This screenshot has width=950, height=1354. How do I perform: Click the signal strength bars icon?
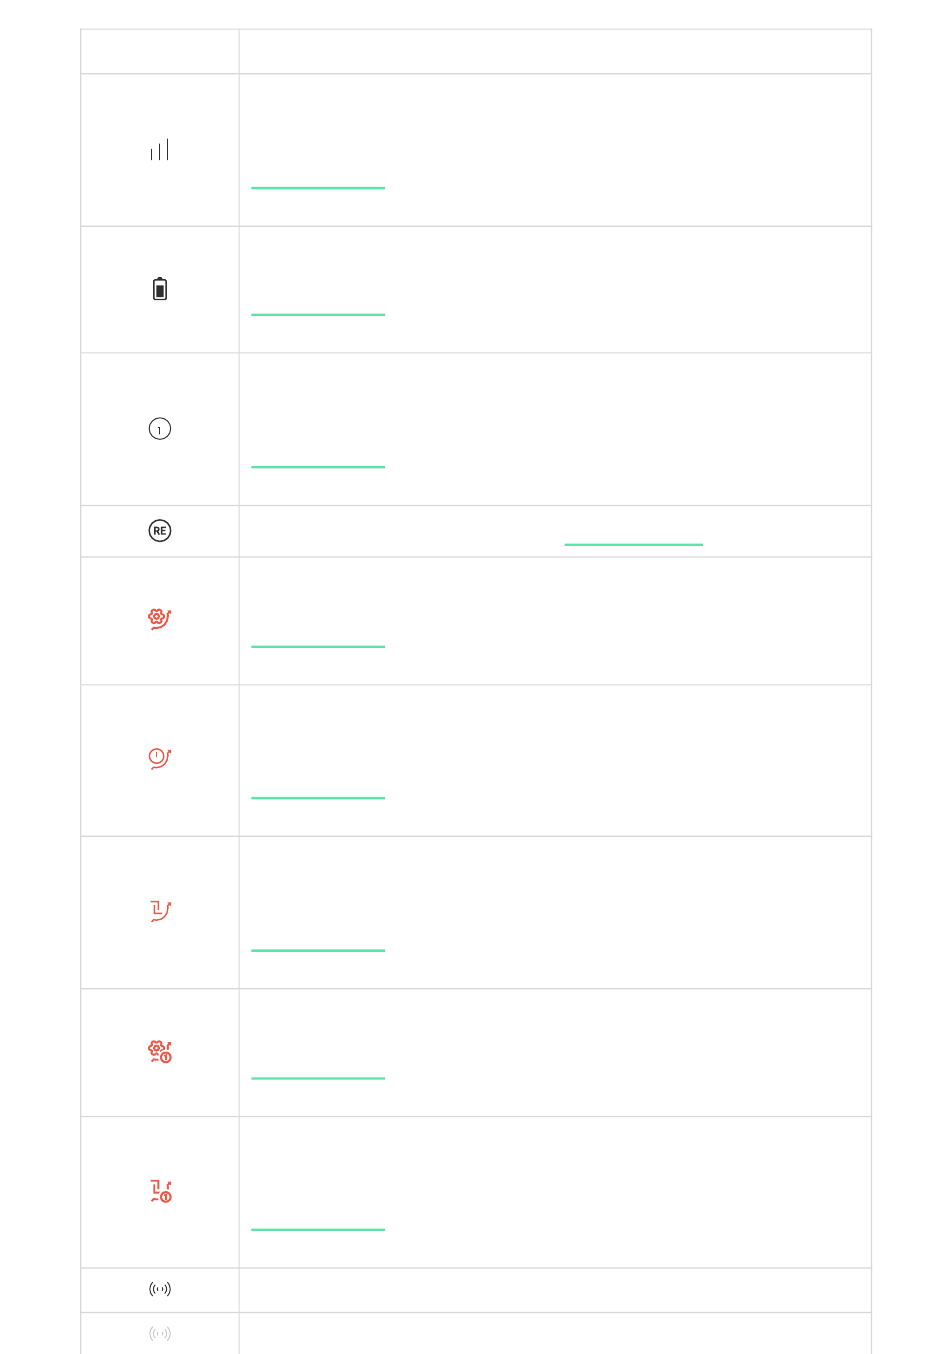coord(160,150)
